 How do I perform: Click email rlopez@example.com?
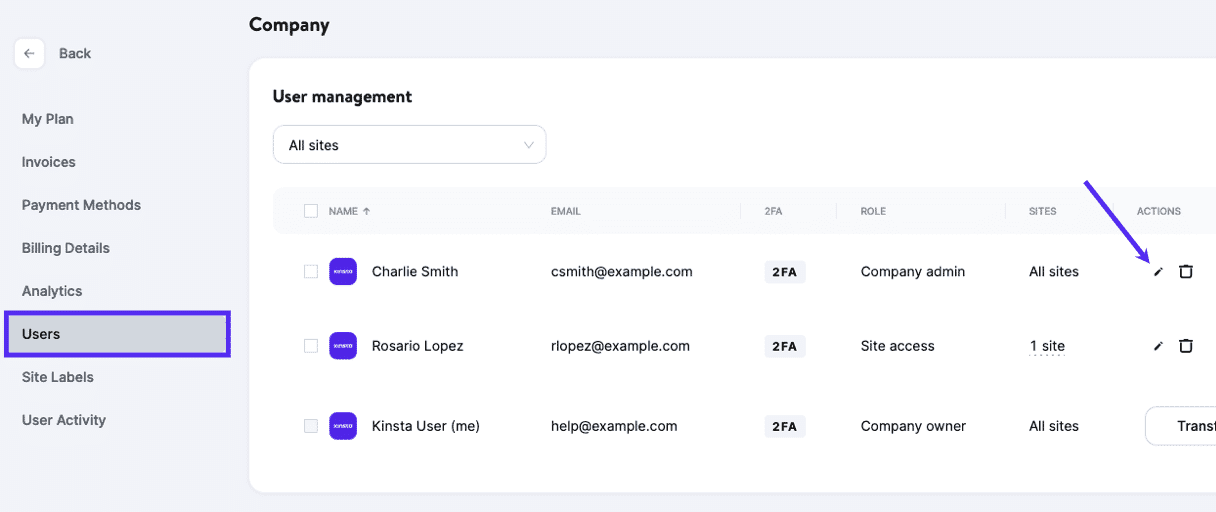point(620,346)
